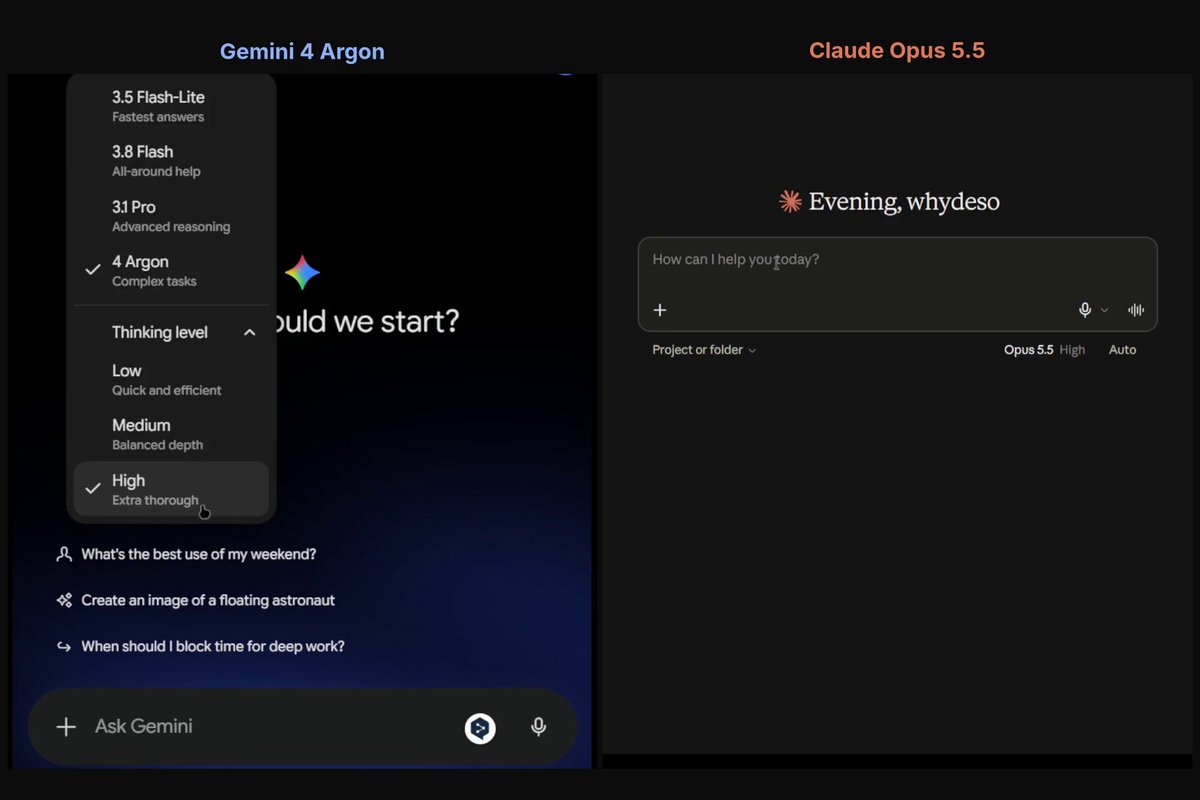This screenshot has width=1200, height=800.
Task: Select the checked 4 Argon model
Action: pyautogui.click(x=171, y=271)
